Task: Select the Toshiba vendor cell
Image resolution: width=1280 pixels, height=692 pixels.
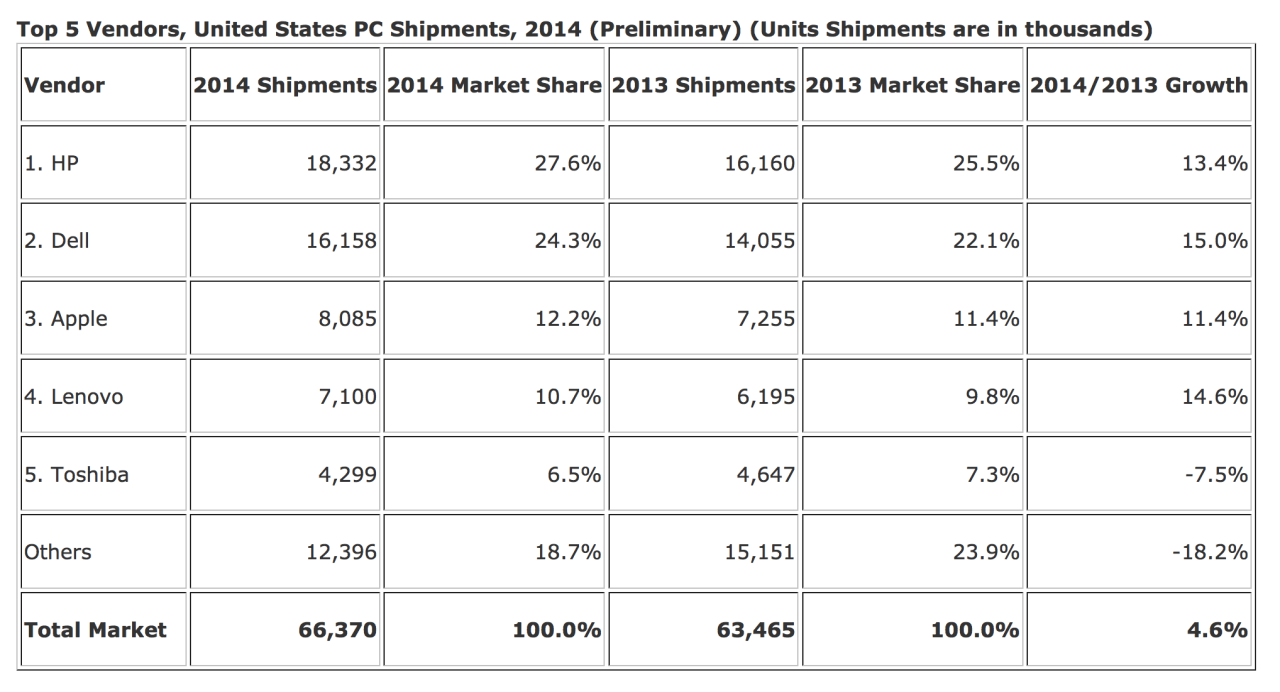Action: tap(76, 474)
